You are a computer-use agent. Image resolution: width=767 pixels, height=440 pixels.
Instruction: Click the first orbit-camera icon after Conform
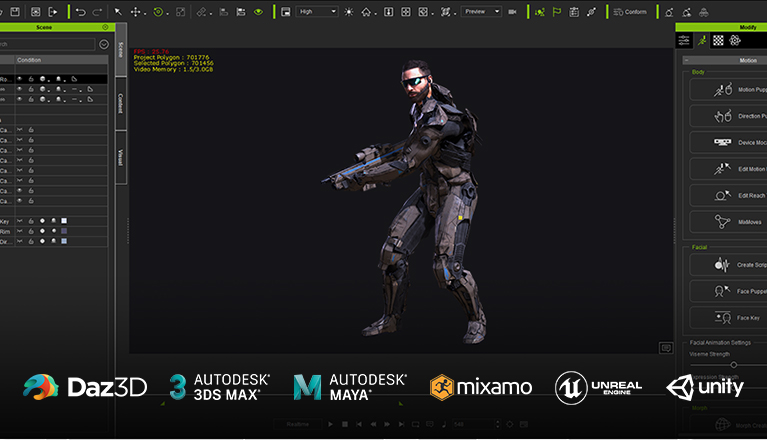(669, 12)
